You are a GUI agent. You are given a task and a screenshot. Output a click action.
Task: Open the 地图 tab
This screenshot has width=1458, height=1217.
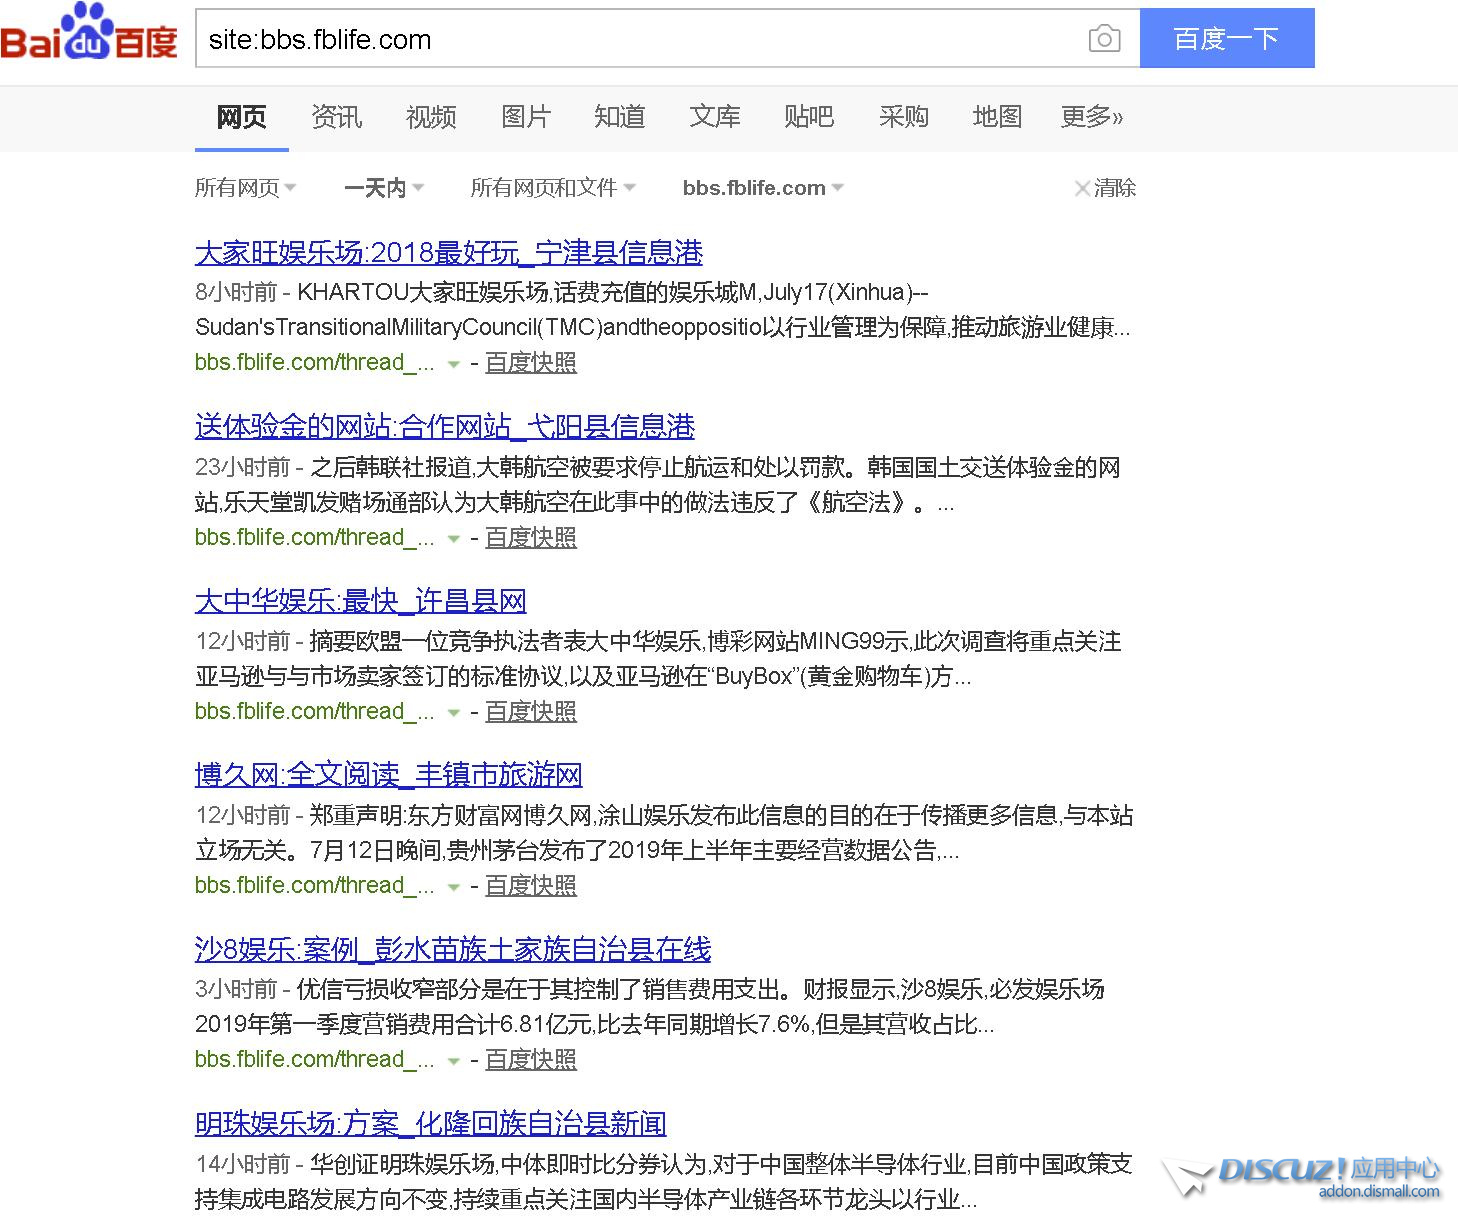tap(998, 117)
